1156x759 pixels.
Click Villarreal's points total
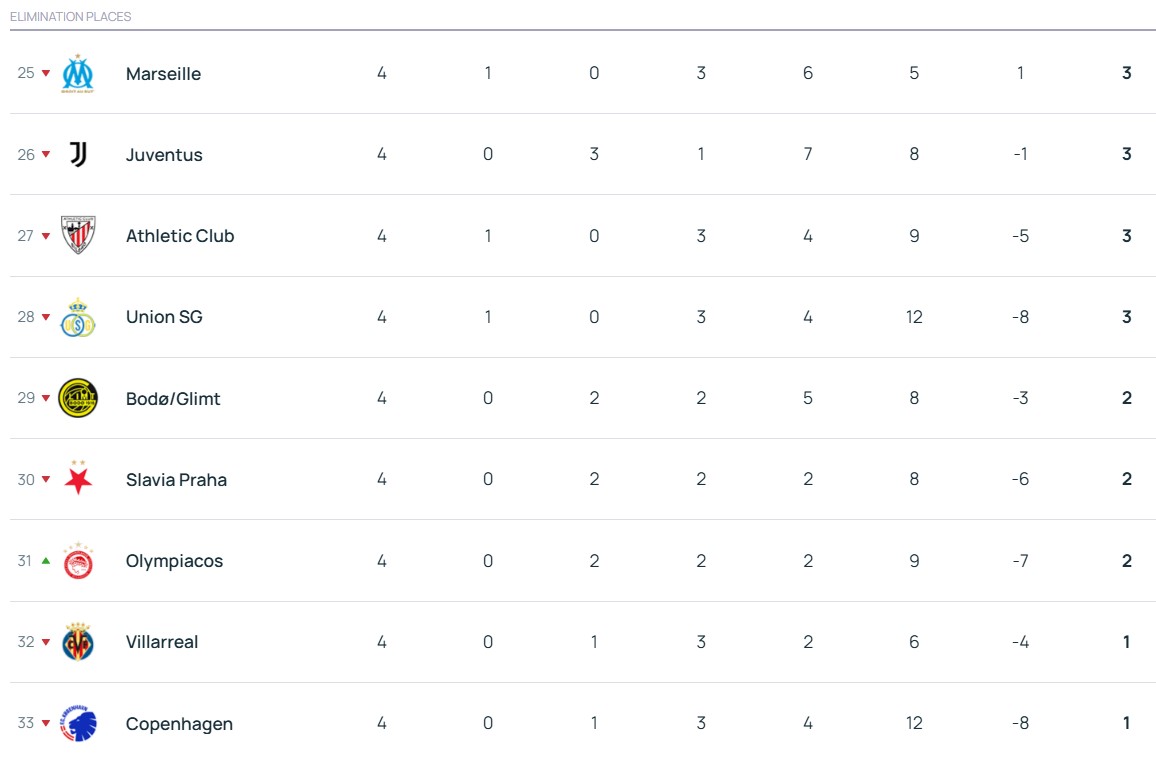point(1126,642)
